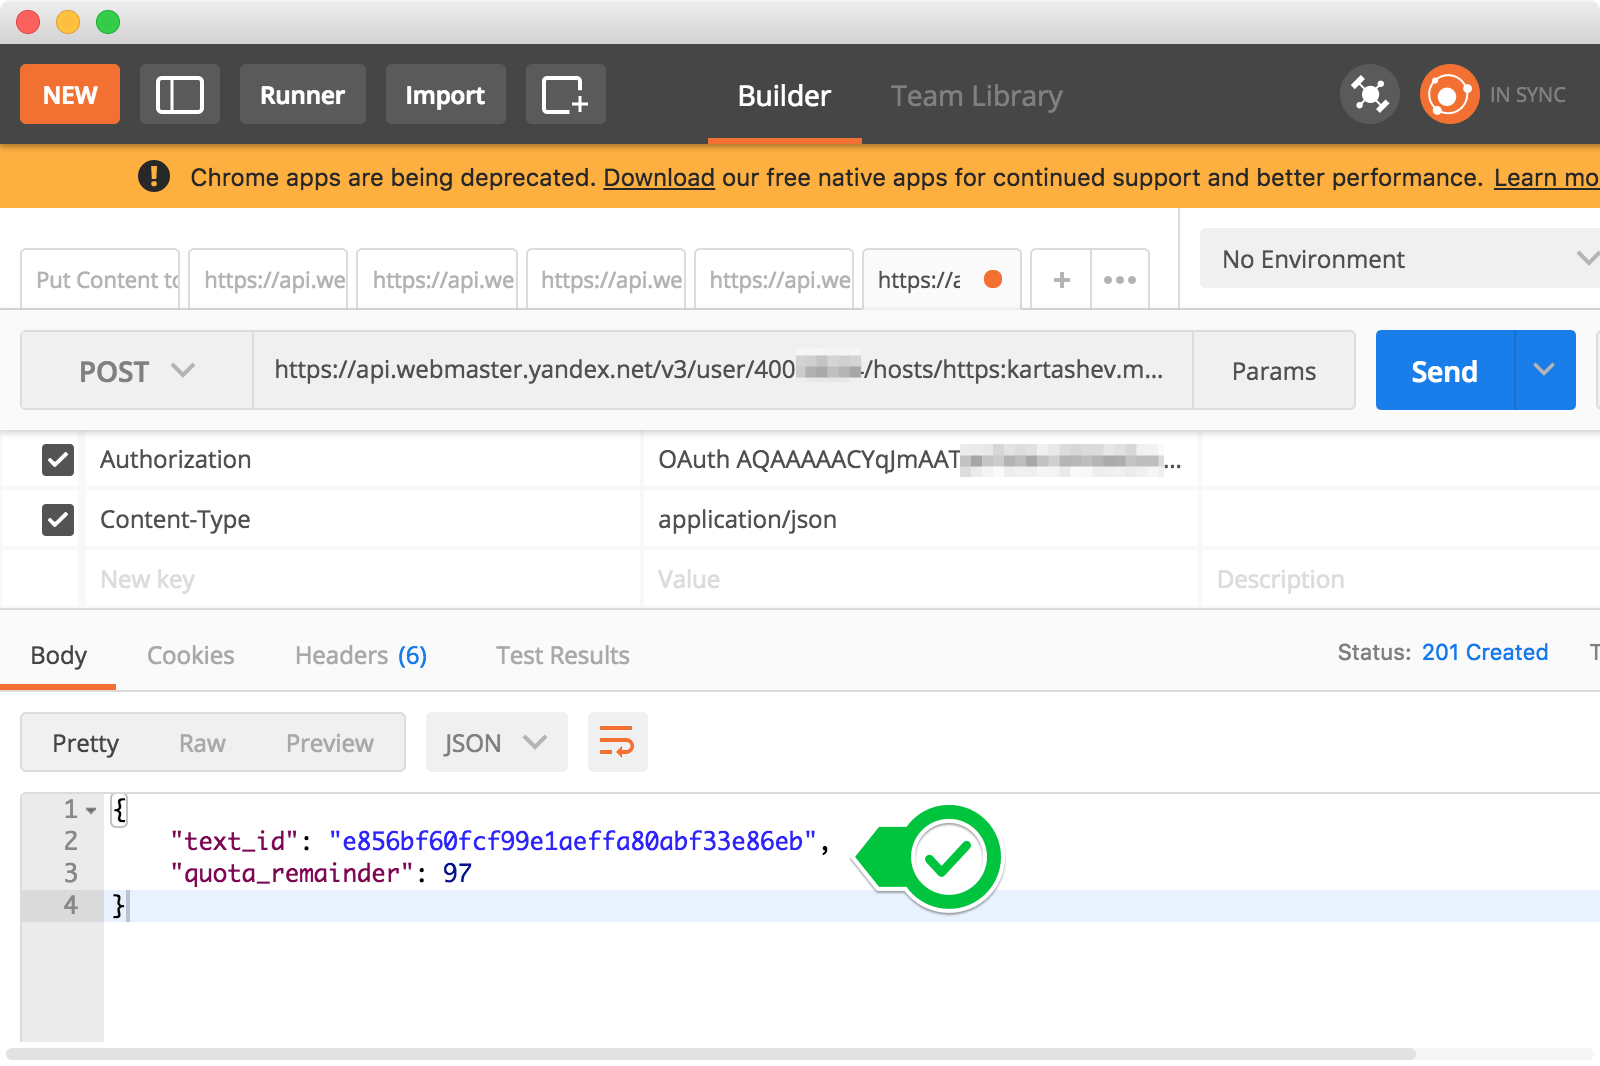
Task: Open the interceptor satellite icon
Action: pos(1369,95)
